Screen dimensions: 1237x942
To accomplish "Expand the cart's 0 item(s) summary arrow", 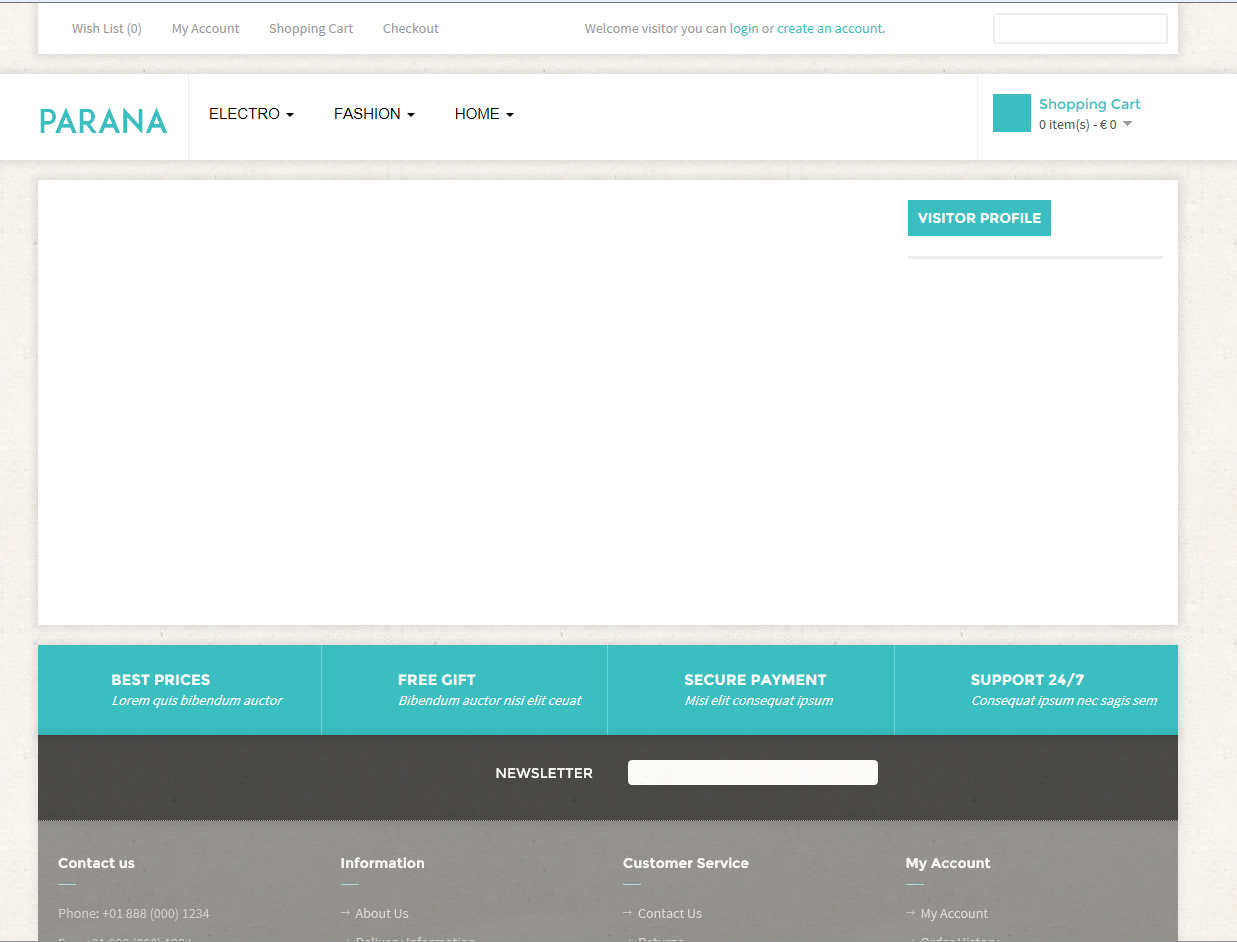I will pyautogui.click(x=1127, y=124).
